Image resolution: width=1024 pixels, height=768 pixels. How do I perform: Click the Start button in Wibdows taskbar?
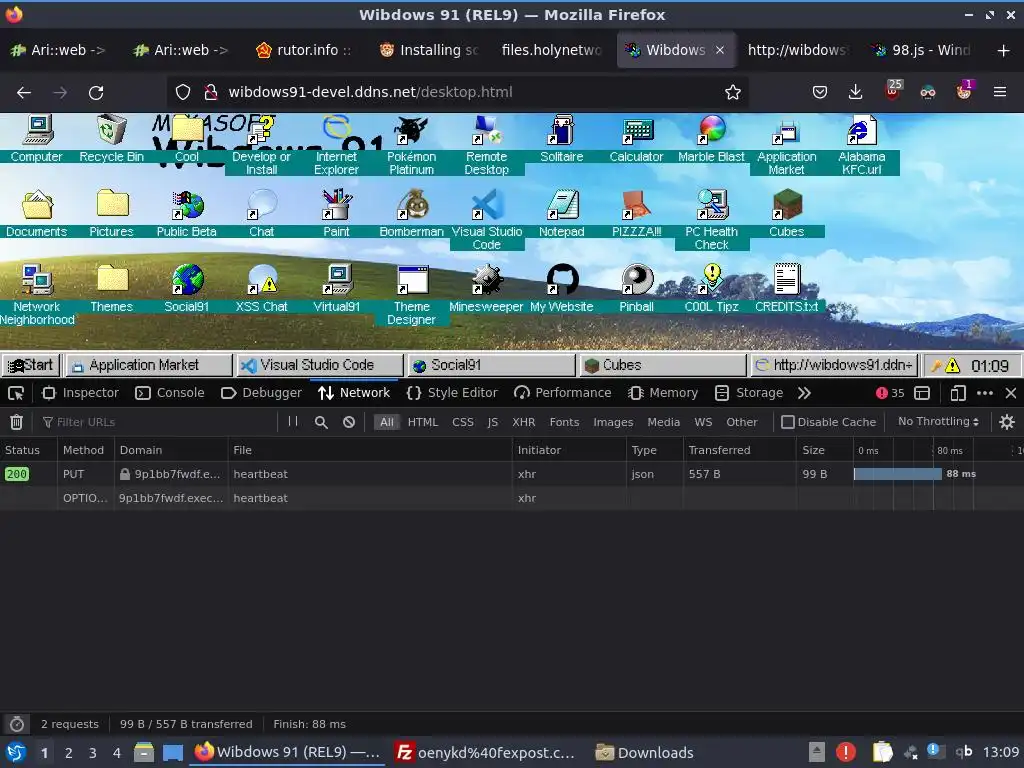pos(30,366)
